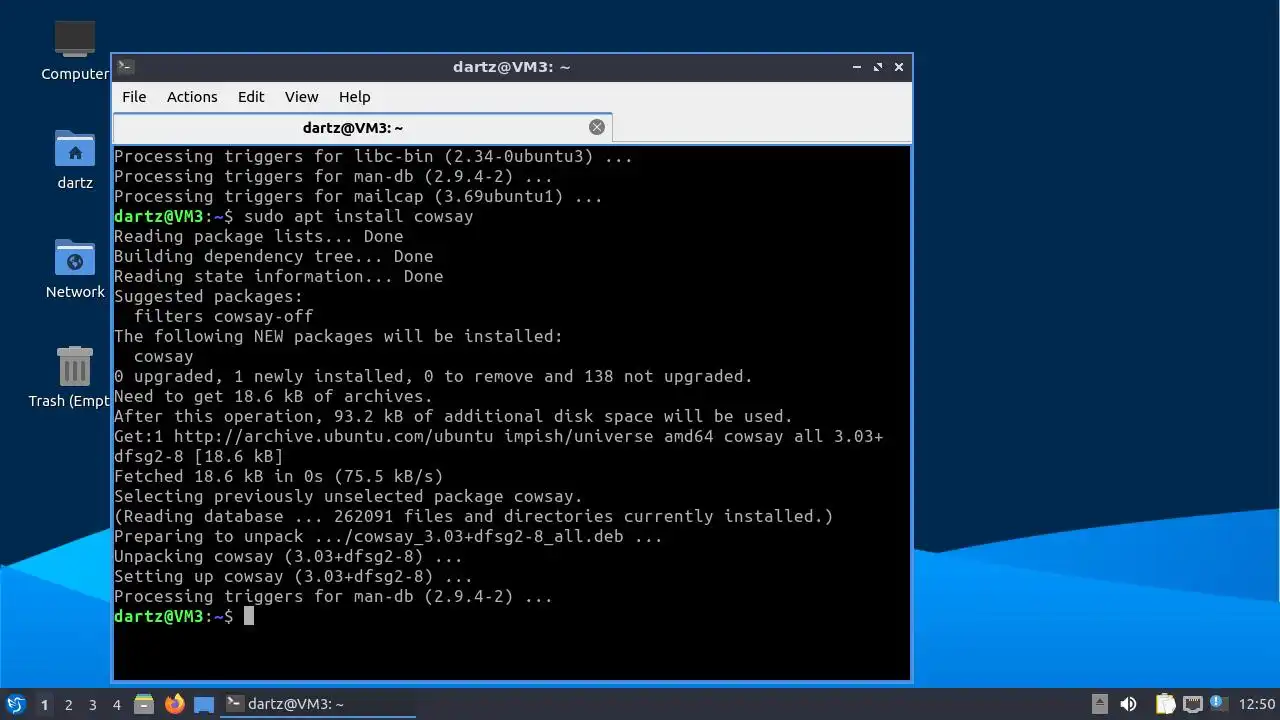Open the volume control icon

tap(1129, 704)
